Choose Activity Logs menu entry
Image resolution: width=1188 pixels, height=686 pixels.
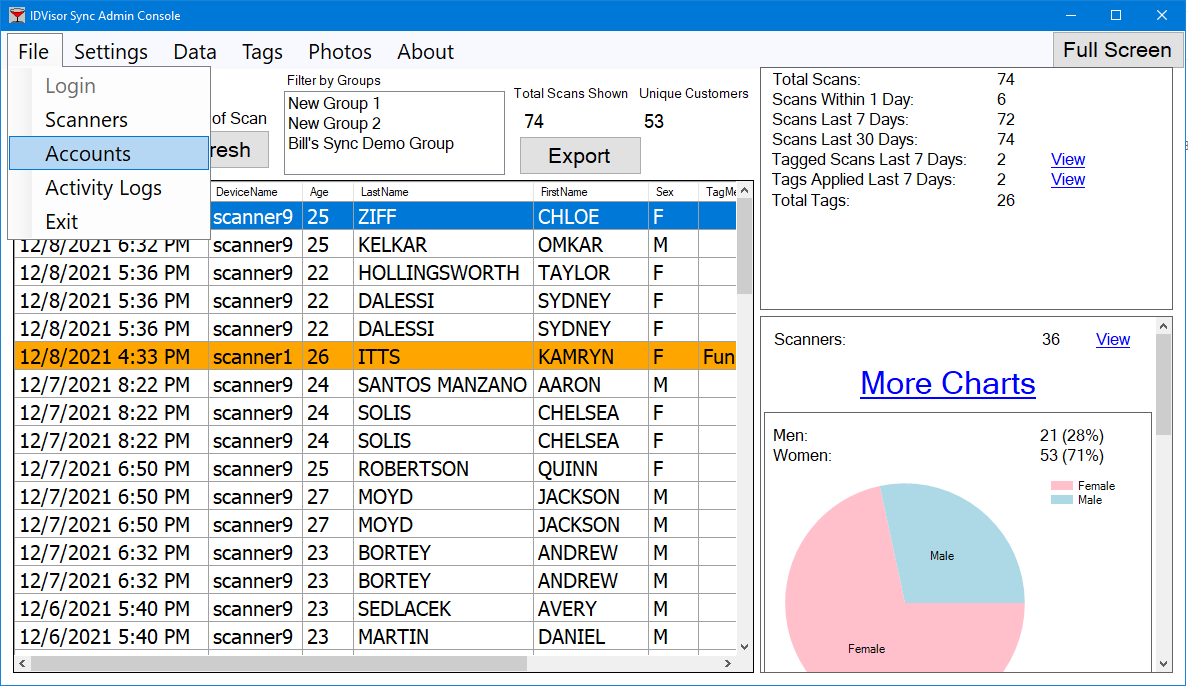(103, 188)
